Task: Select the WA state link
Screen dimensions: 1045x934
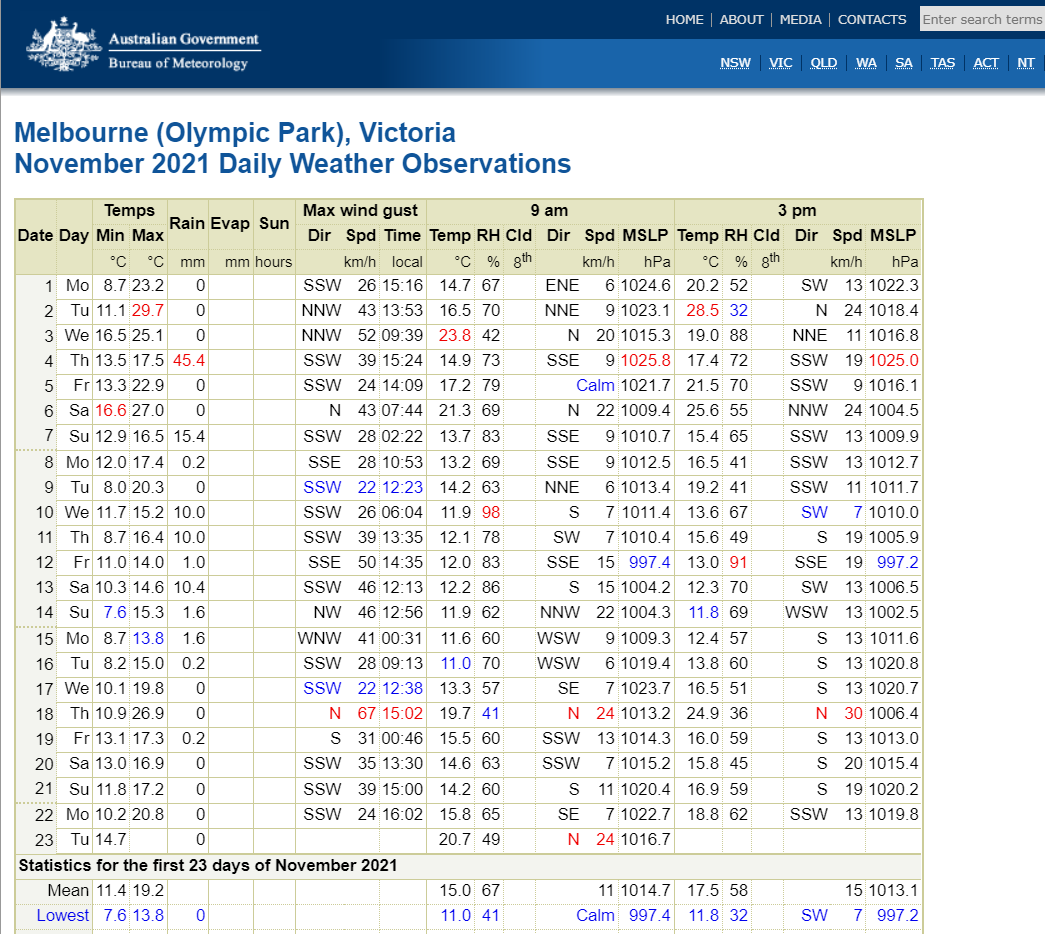Action: (x=866, y=63)
